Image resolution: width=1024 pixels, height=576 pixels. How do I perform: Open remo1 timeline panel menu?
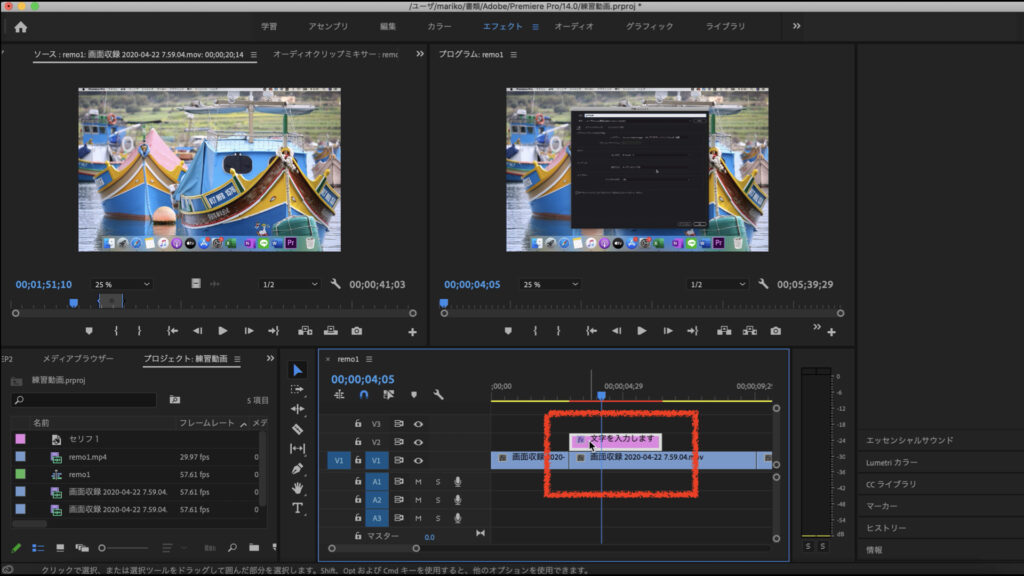(x=369, y=359)
